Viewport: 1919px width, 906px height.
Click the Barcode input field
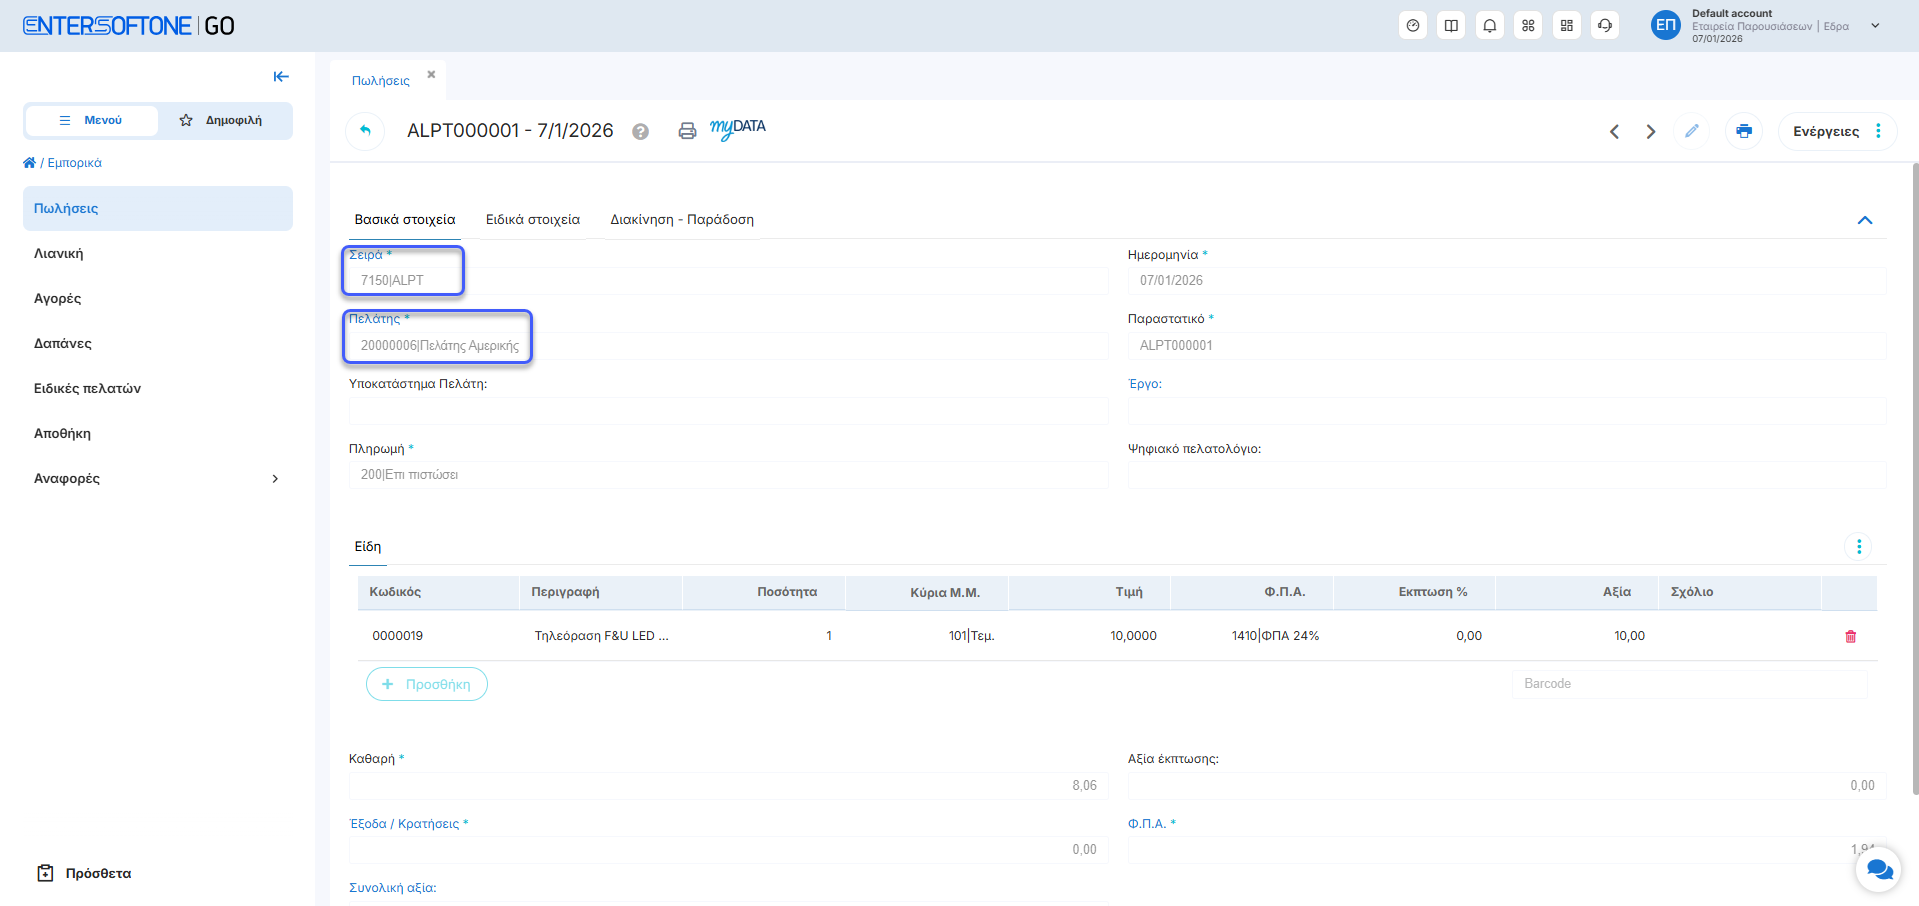tap(1688, 684)
